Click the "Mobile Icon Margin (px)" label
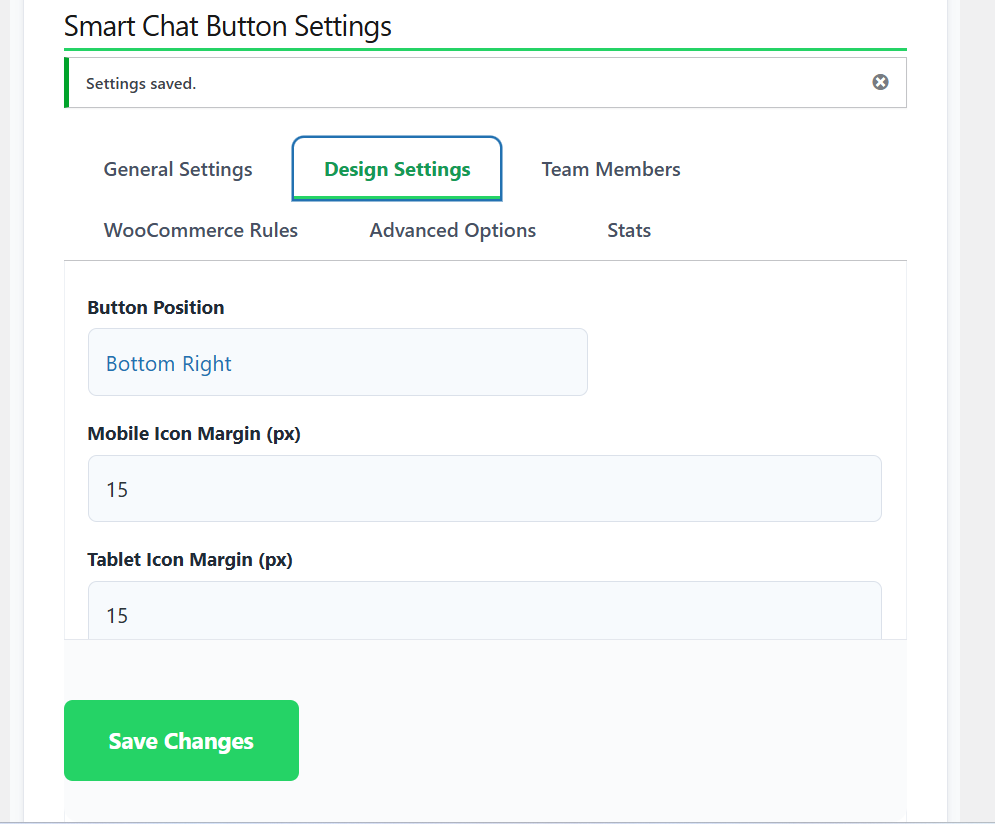Image resolution: width=995 pixels, height=824 pixels. [194, 434]
